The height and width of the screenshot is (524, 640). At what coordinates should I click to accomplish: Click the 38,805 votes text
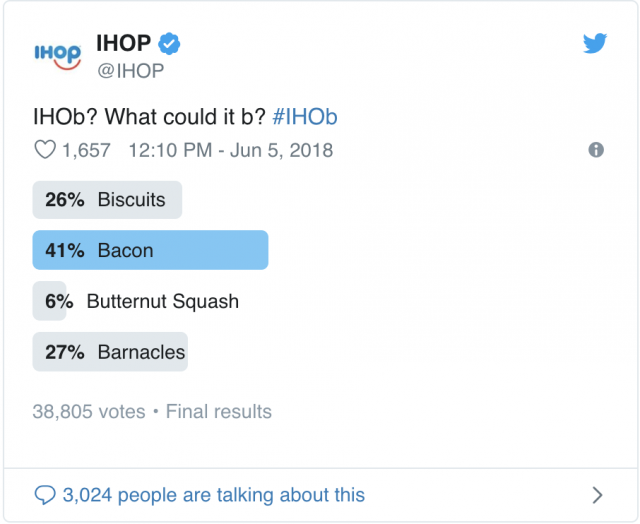click(89, 411)
